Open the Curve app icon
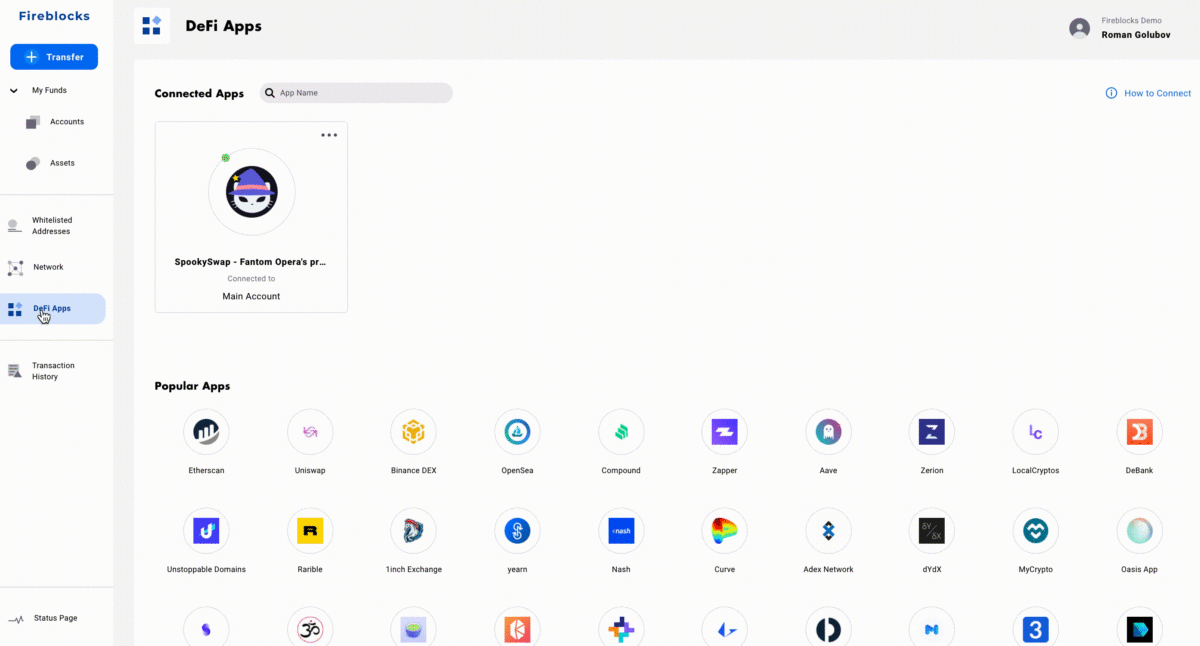Screen dimensions: 1200x646 pos(724,531)
